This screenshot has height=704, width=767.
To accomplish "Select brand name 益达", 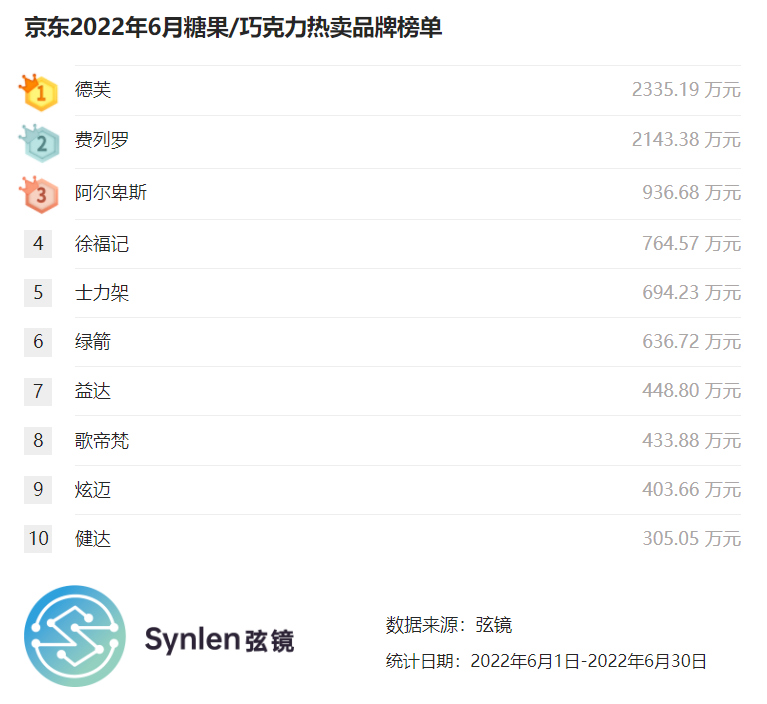I will point(93,391).
